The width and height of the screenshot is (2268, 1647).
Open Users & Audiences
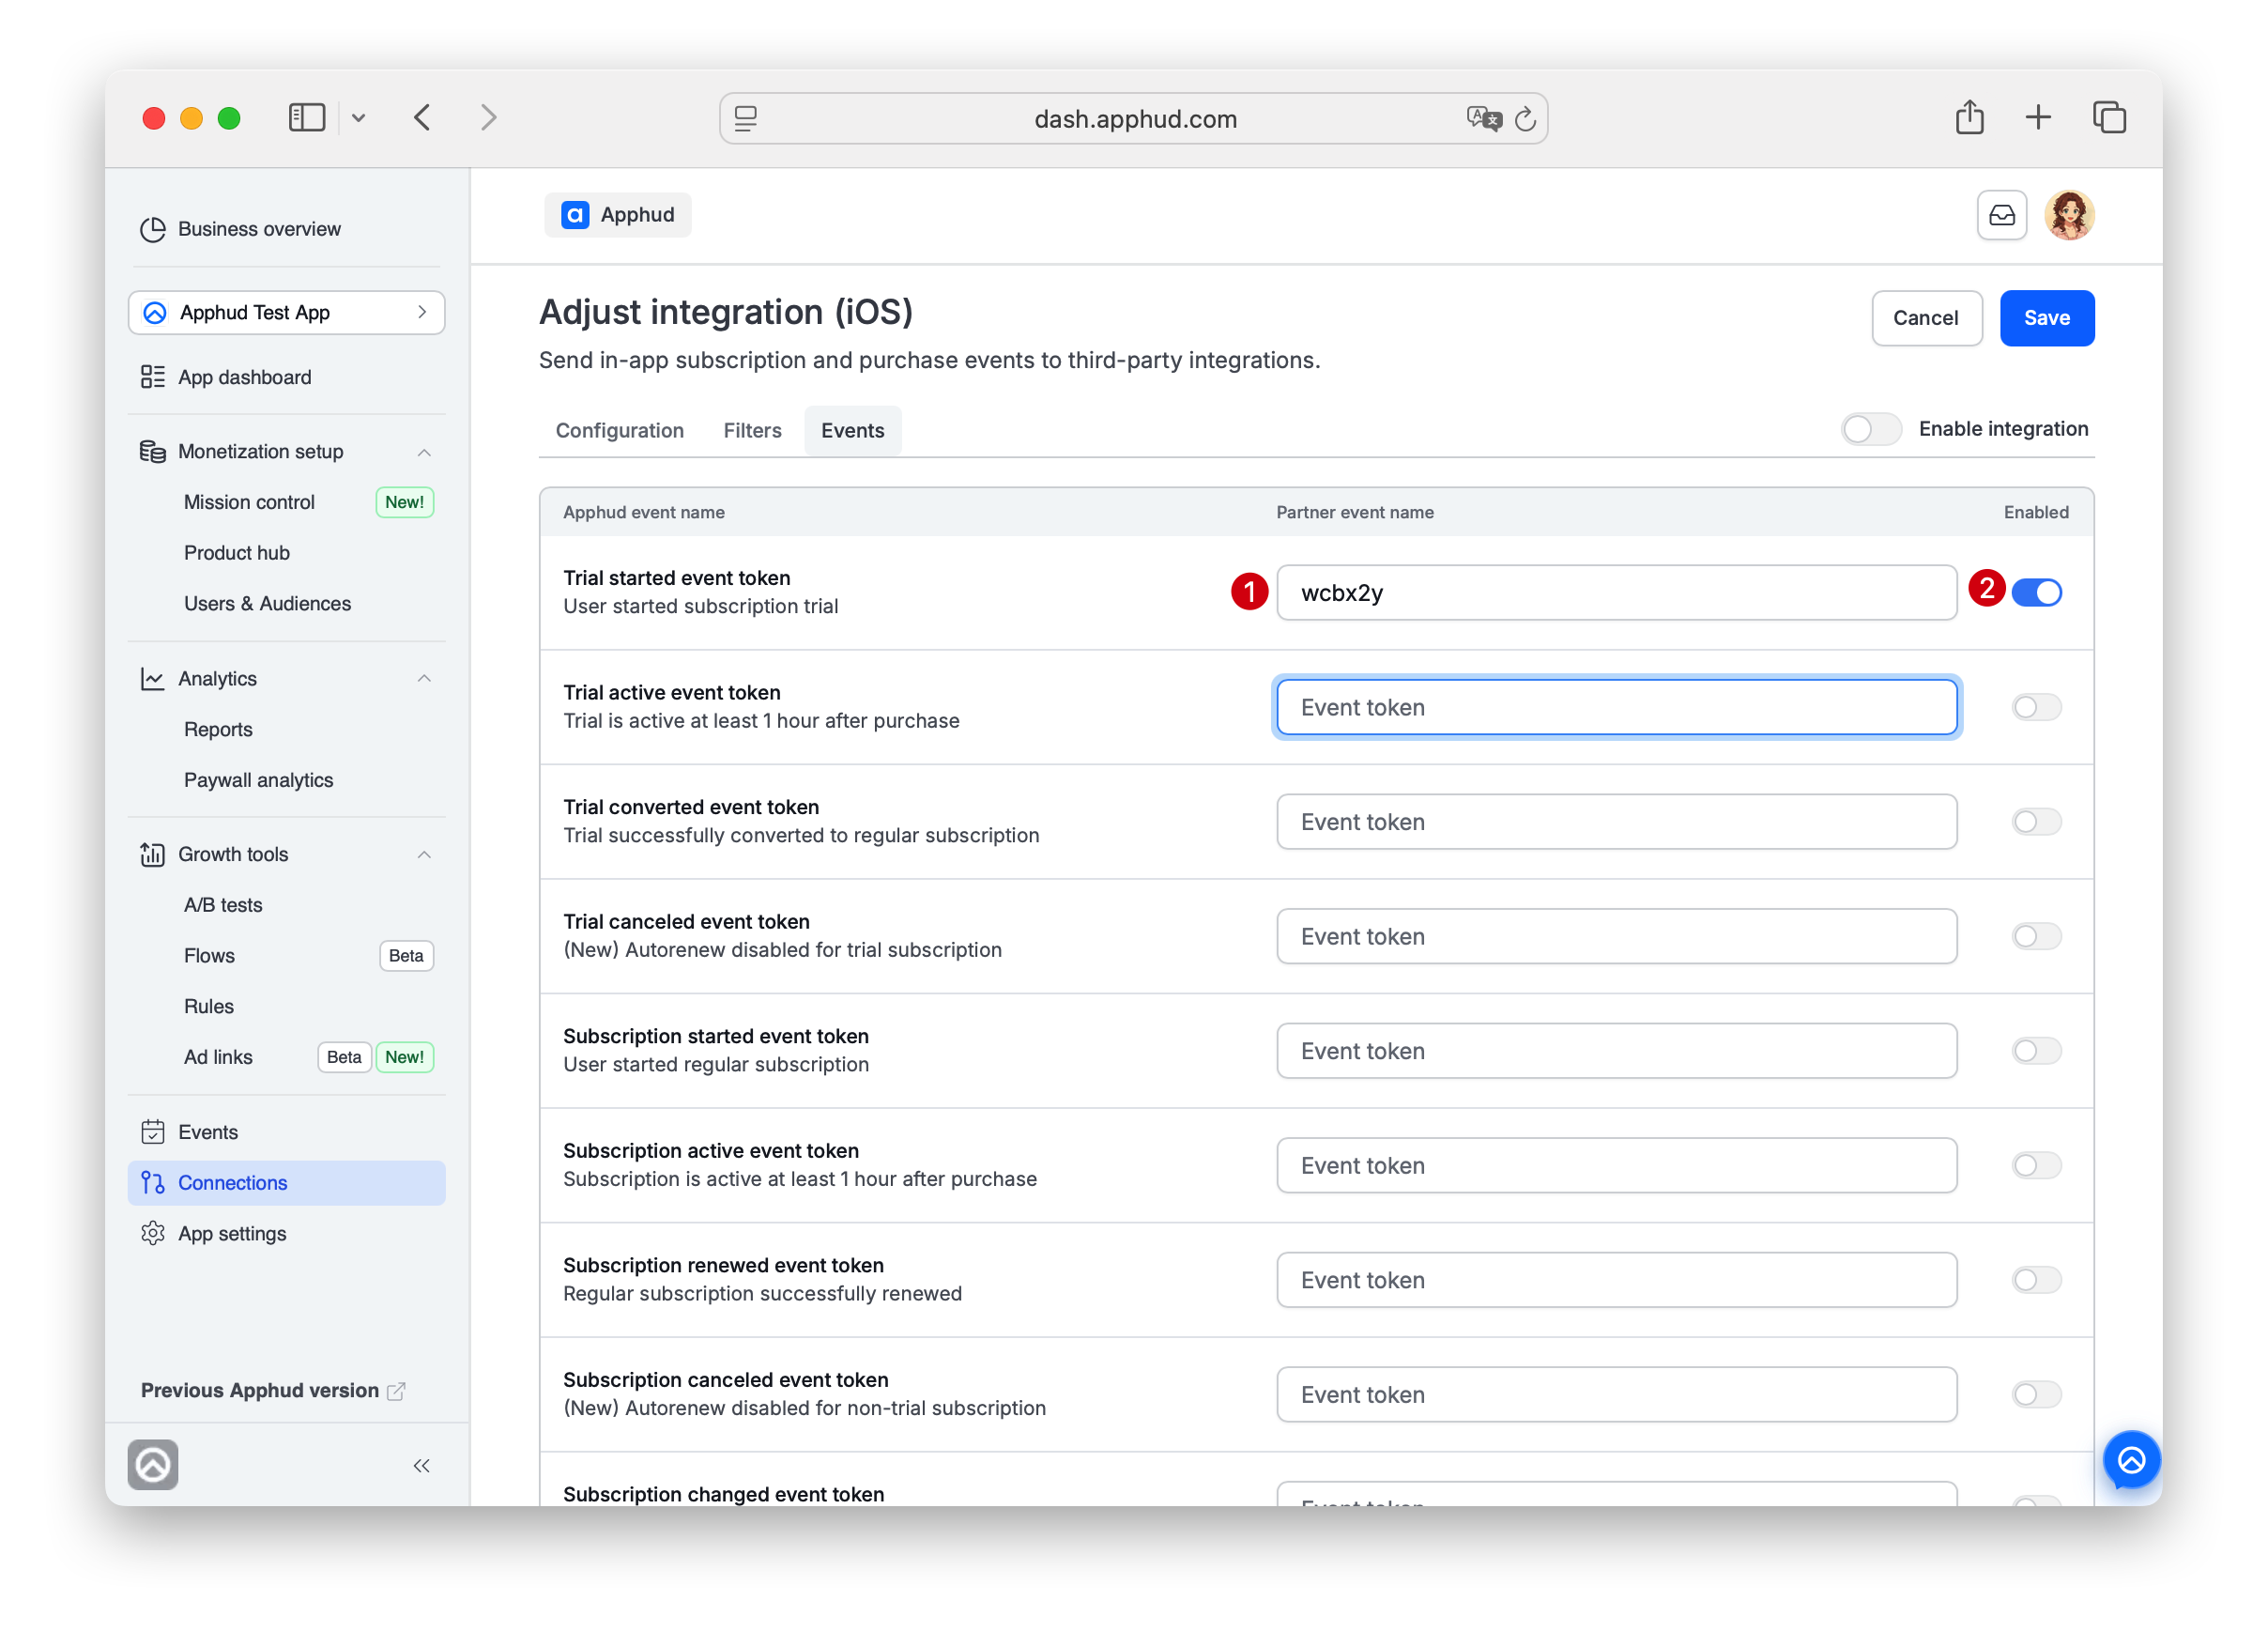(x=267, y=604)
